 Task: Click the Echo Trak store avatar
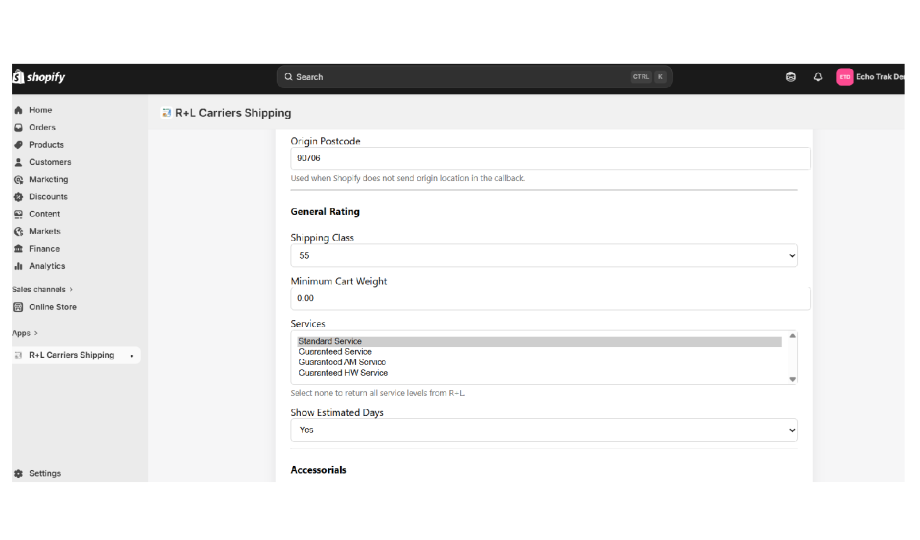coord(845,77)
